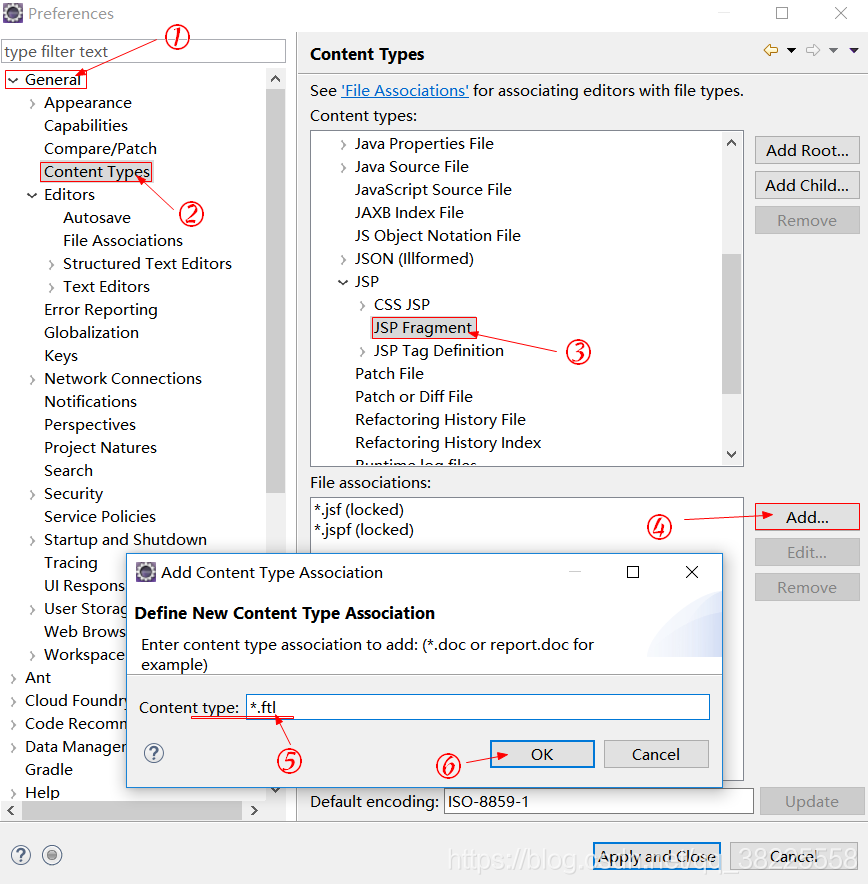The height and width of the screenshot is (884, 868).
Task: Click OK in Add Content Type Association
Action: coord(542,754)
